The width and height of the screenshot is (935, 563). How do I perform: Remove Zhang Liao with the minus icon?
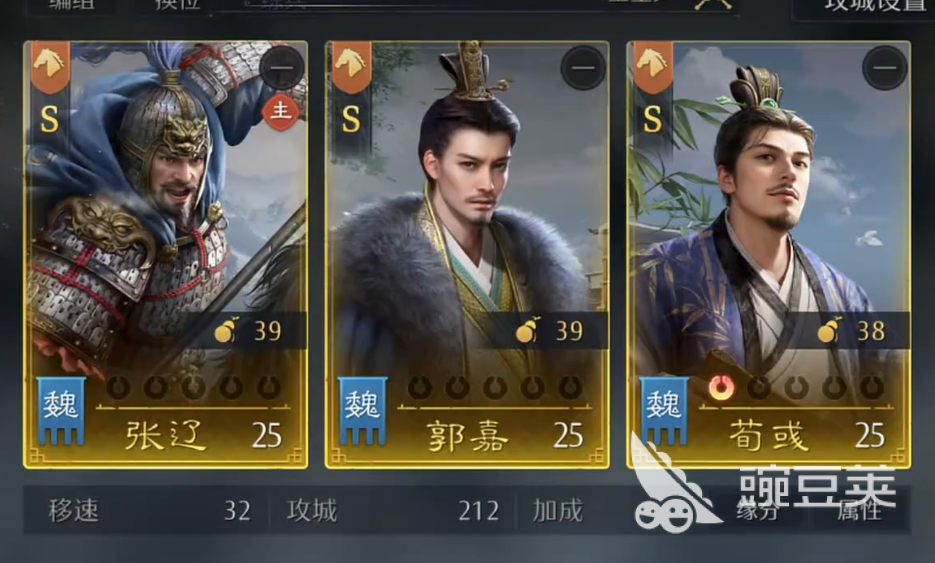pyautogui.click(x=282, y=68)
